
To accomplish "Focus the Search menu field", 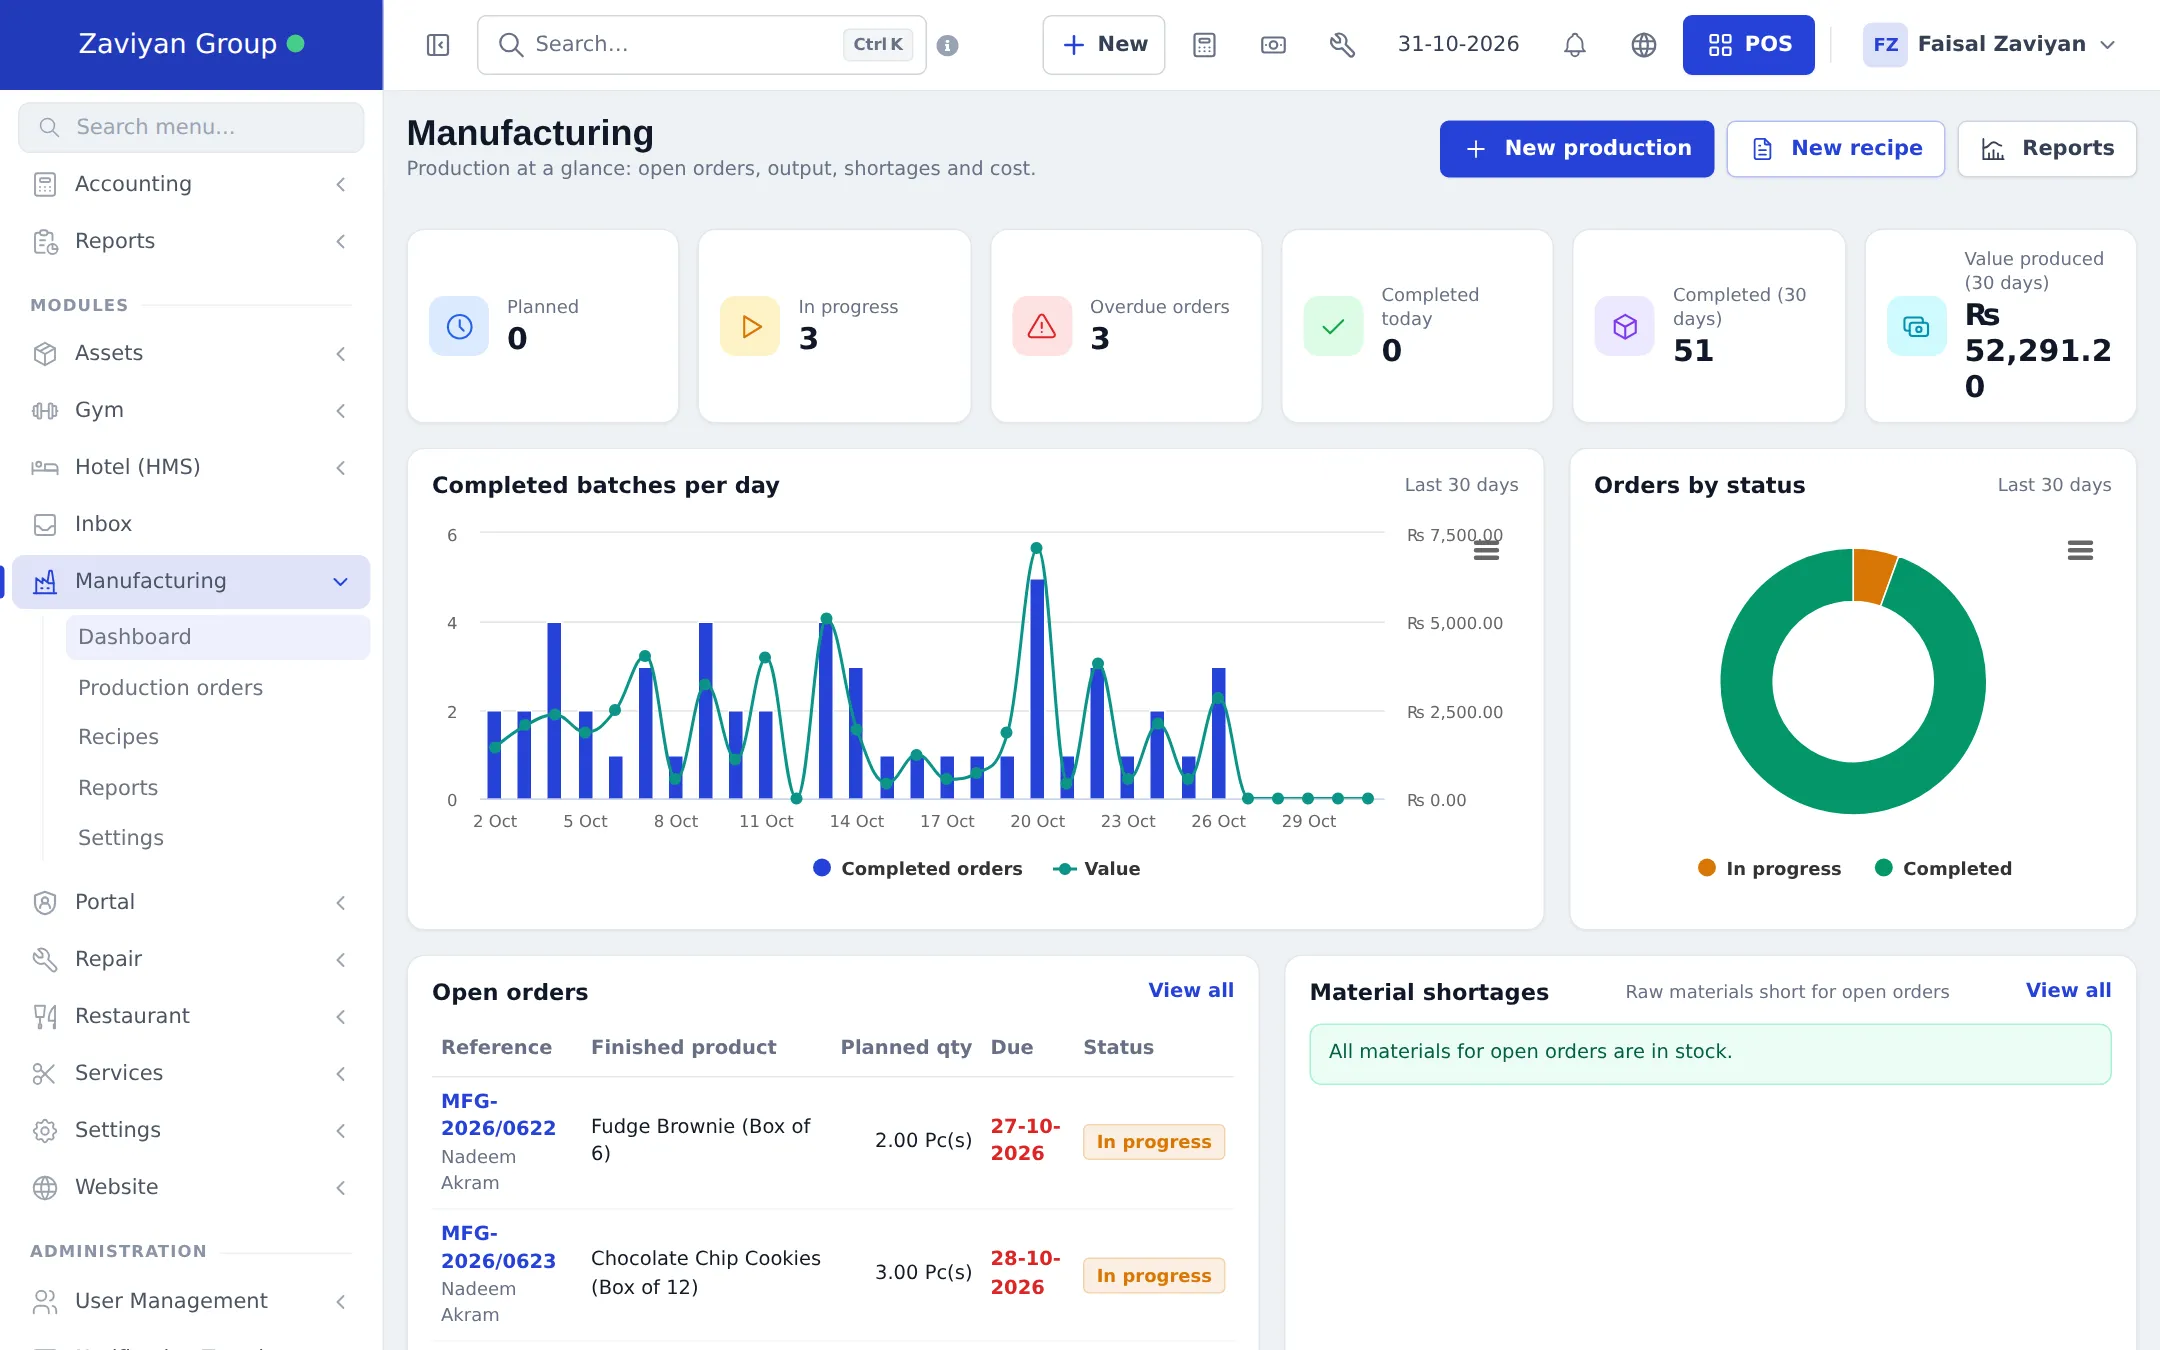I will pos(191,127).
